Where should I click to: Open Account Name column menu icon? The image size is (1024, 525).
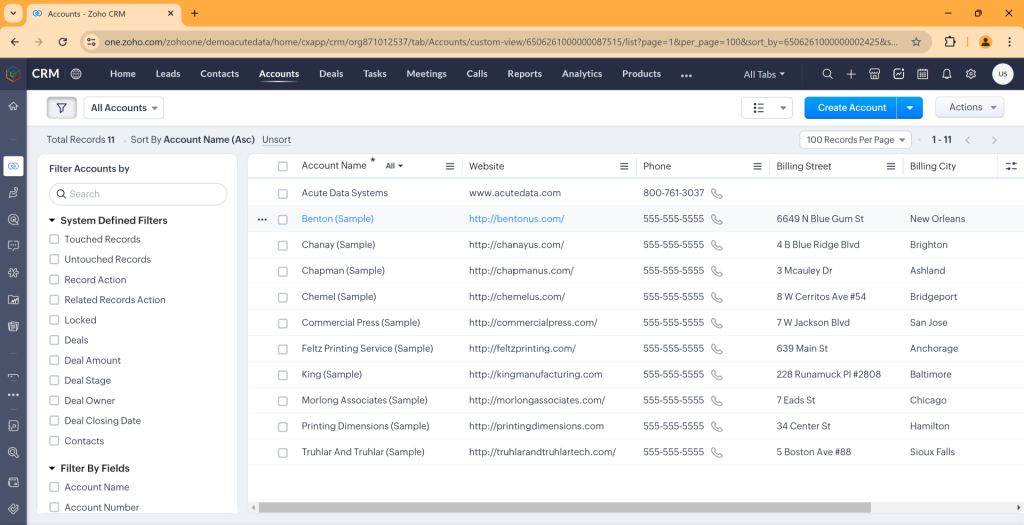[450, 167]
